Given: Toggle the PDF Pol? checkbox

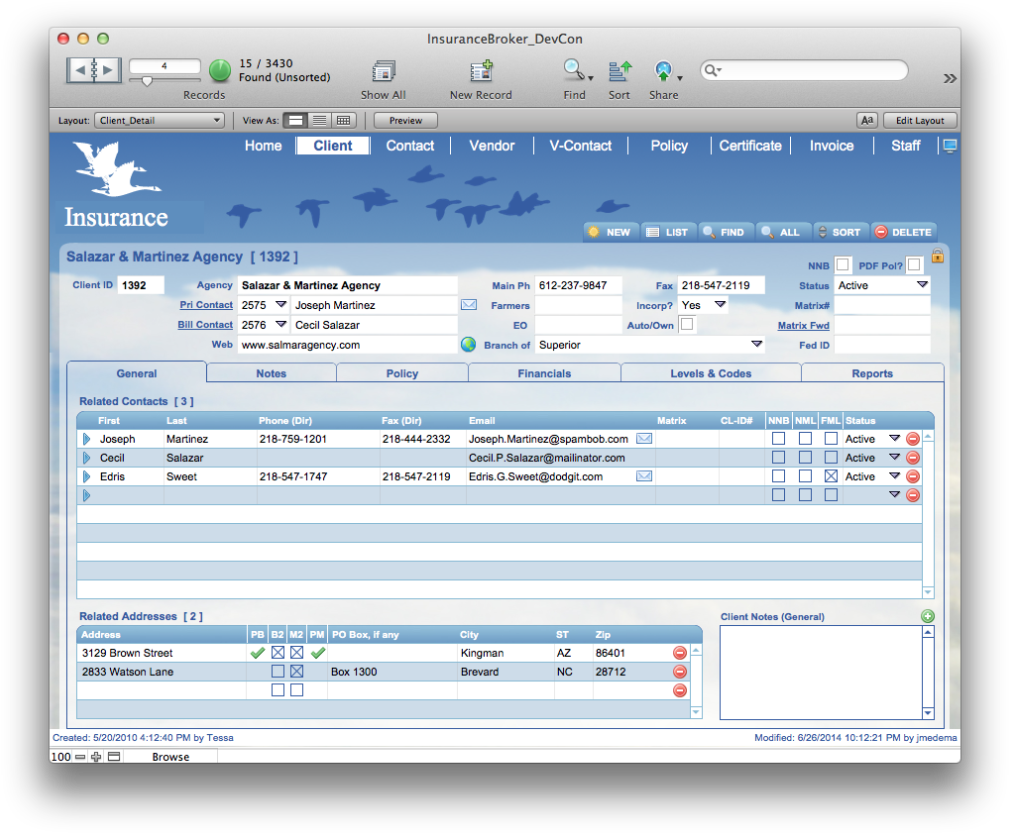Looking at the screenshot, I should 914,265.
